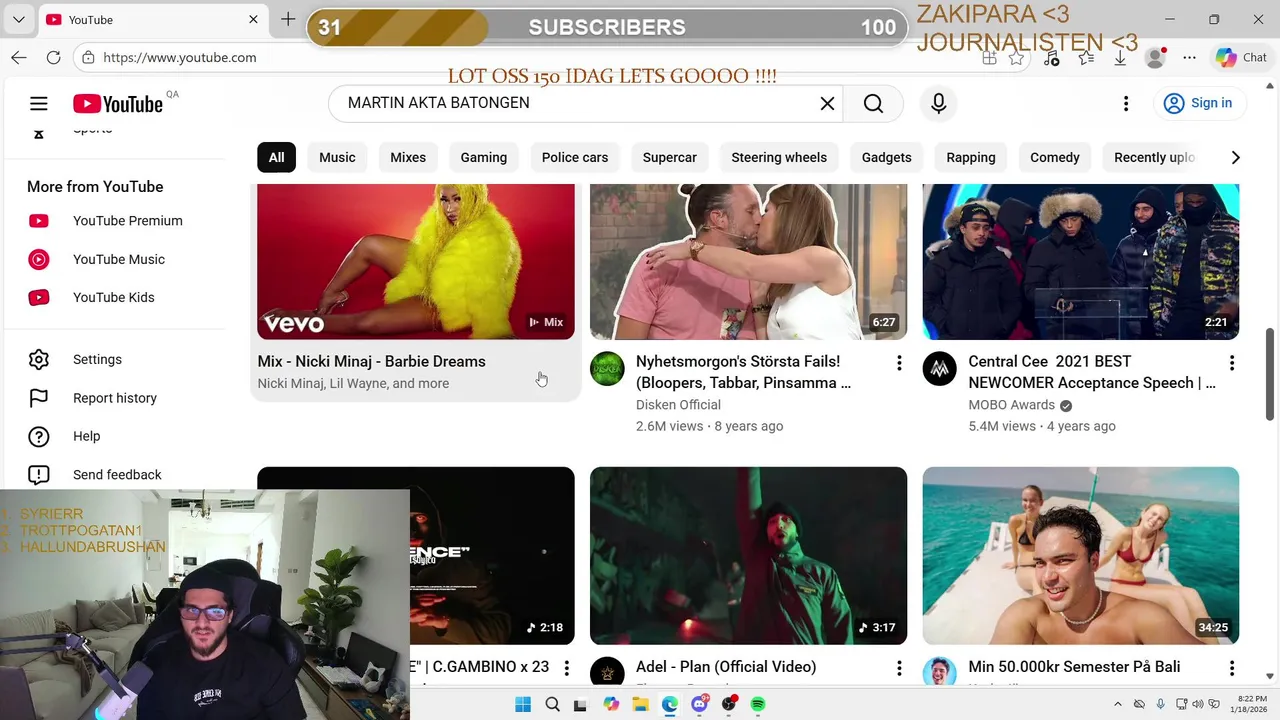
Task: Open YouTube Premium from sidebar
Action: pyautogui.click(x=116, y=221)
